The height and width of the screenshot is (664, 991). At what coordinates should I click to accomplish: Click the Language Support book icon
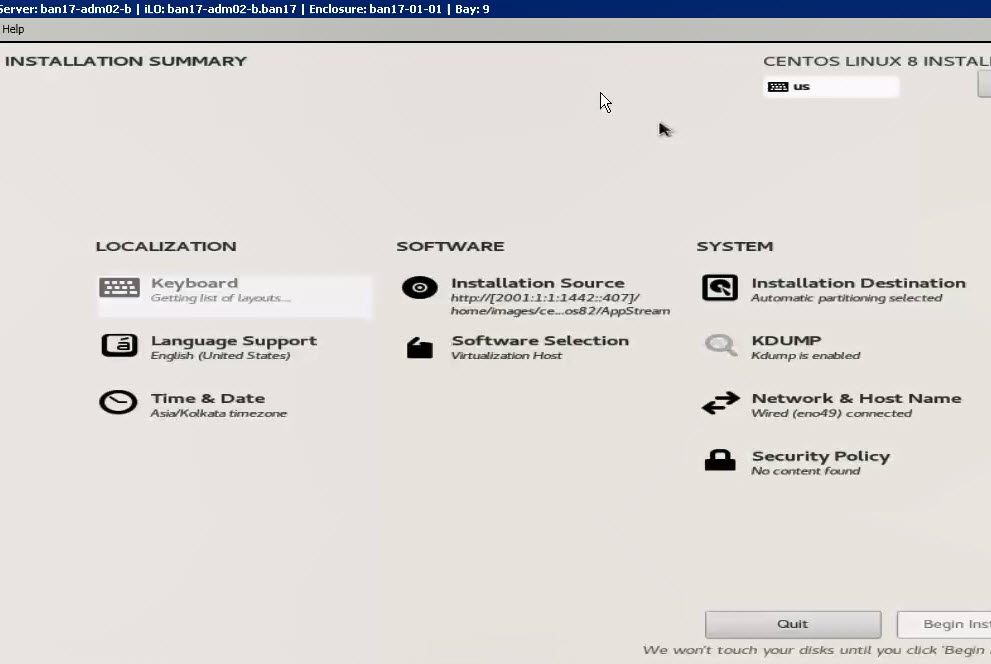click(118, 345)
